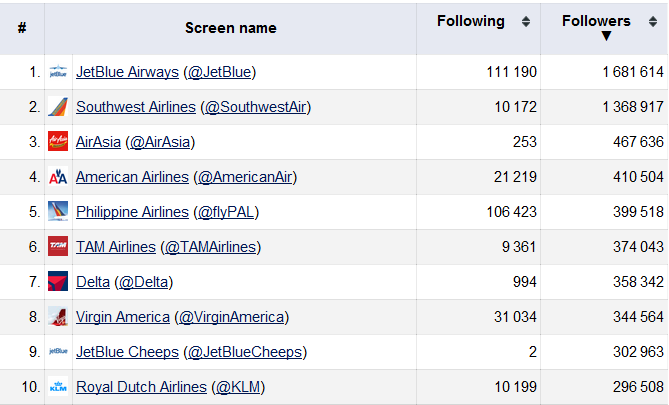The height and width of the screenshot is (405, 669).
Task: Click the AirAsia red logo icon
Action: coord(58,142)
